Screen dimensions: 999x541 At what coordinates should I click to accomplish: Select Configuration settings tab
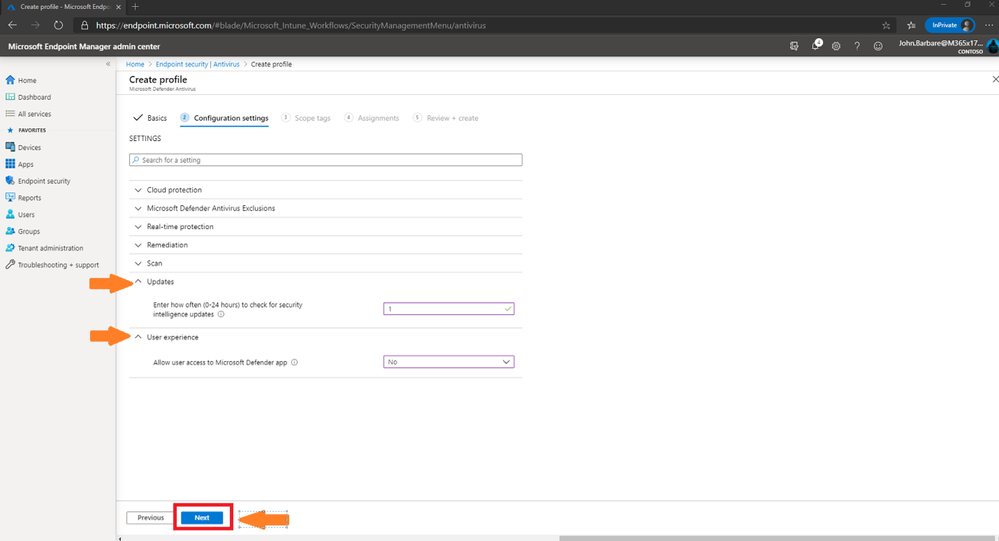224,118
